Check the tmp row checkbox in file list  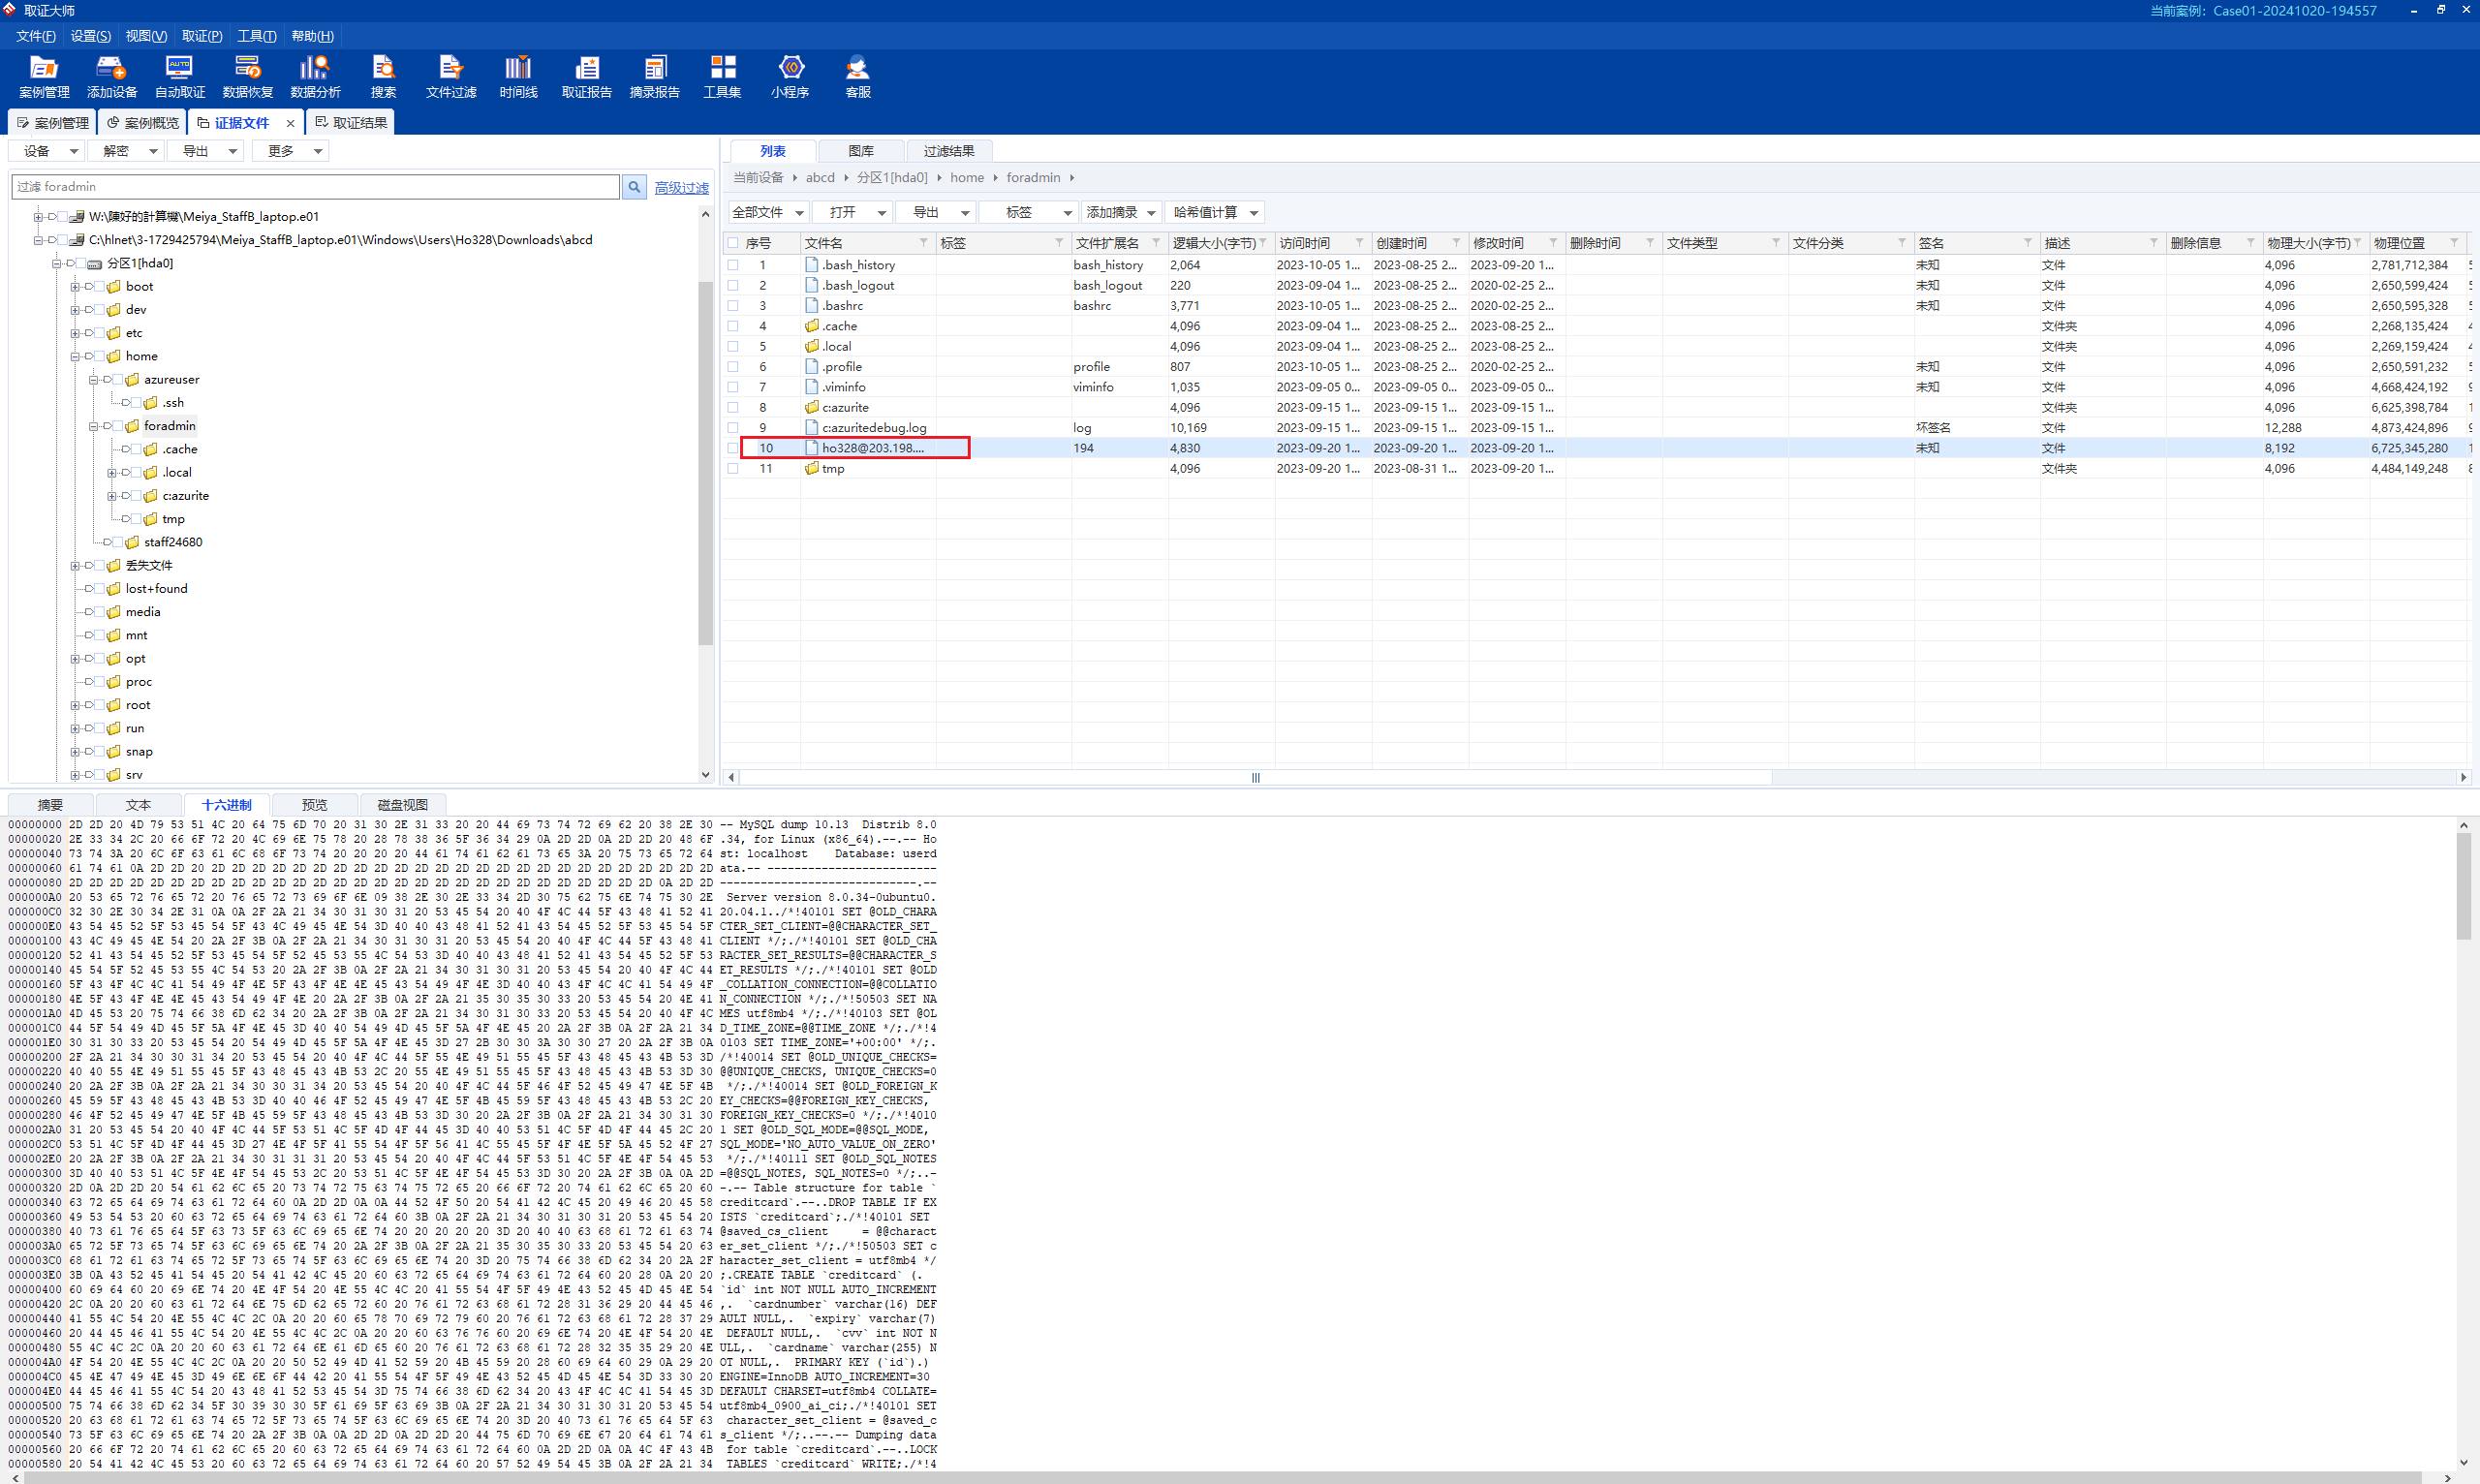click(733, 469)
